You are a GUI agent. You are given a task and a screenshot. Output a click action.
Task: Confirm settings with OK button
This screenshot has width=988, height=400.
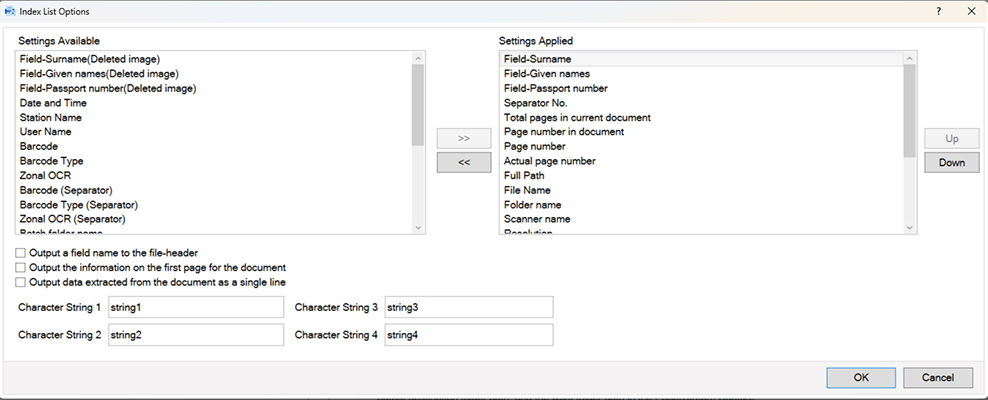click(x=861, y=377)
